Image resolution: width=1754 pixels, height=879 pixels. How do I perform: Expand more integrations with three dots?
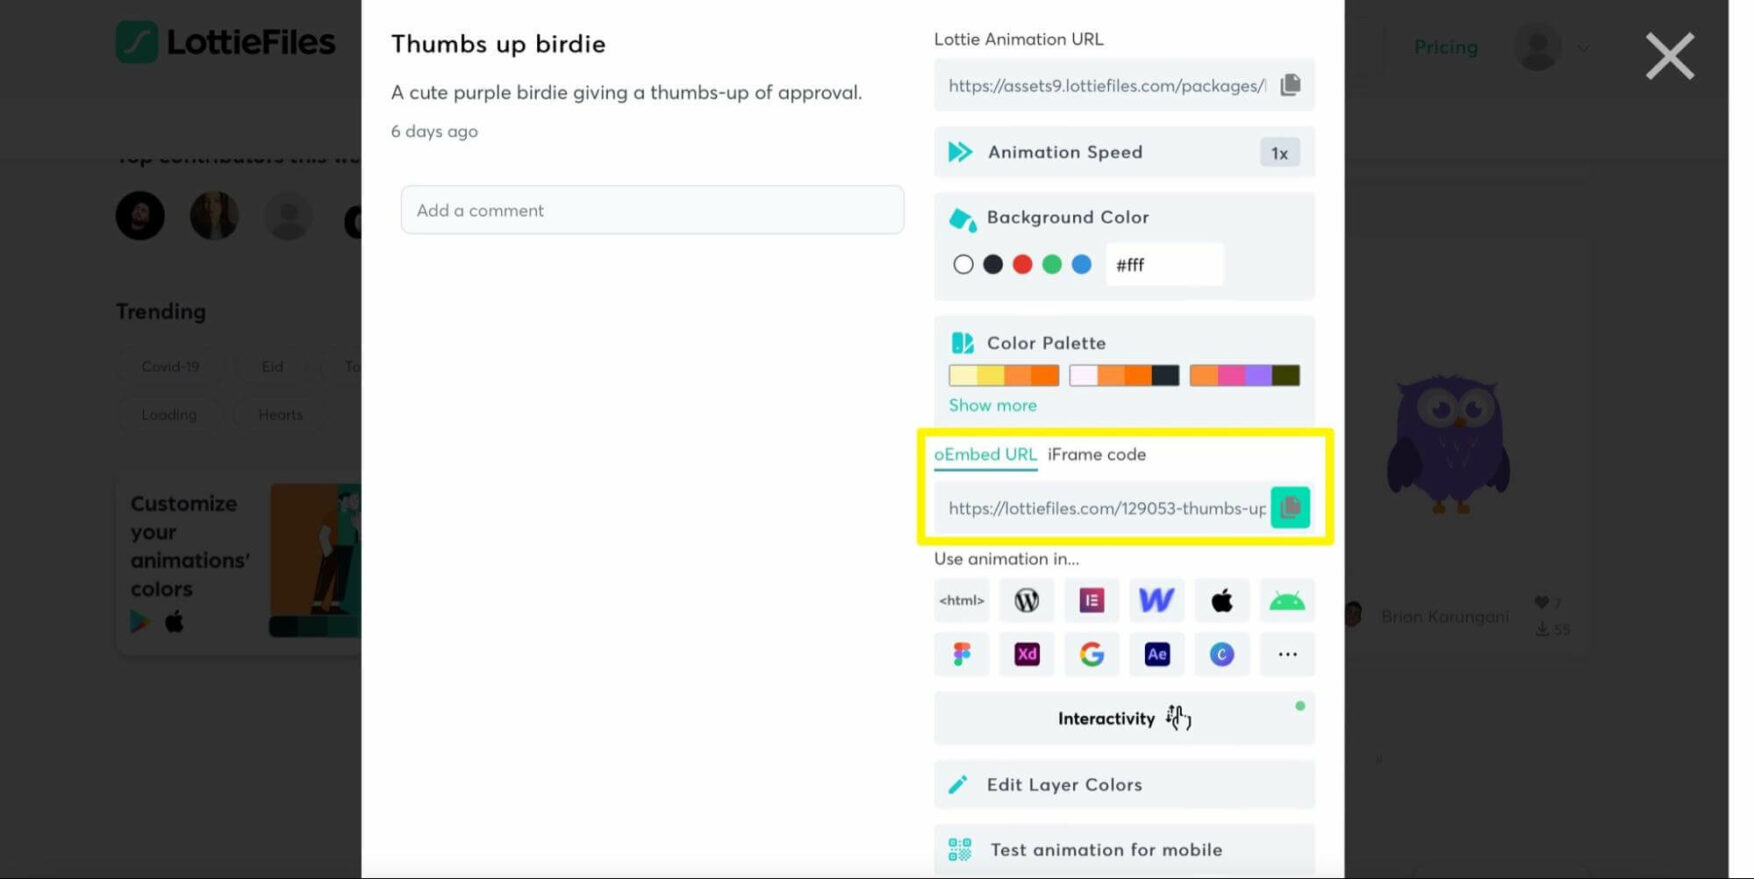(1286, 654)
